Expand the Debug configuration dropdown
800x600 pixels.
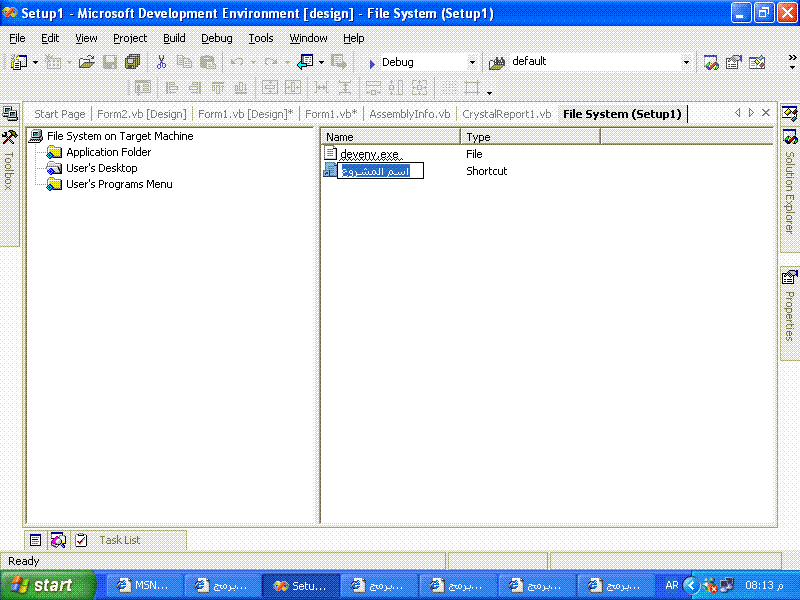472,63
